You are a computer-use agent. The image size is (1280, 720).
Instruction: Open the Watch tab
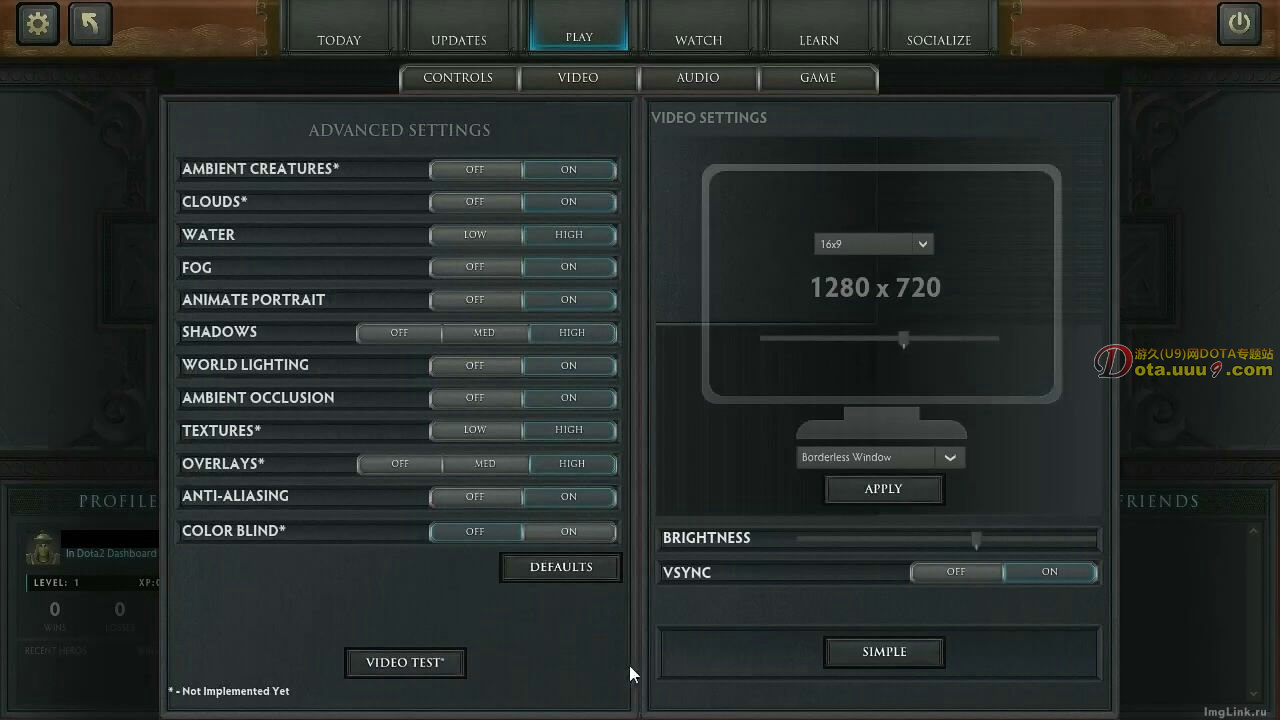click(x=699, y=27)
